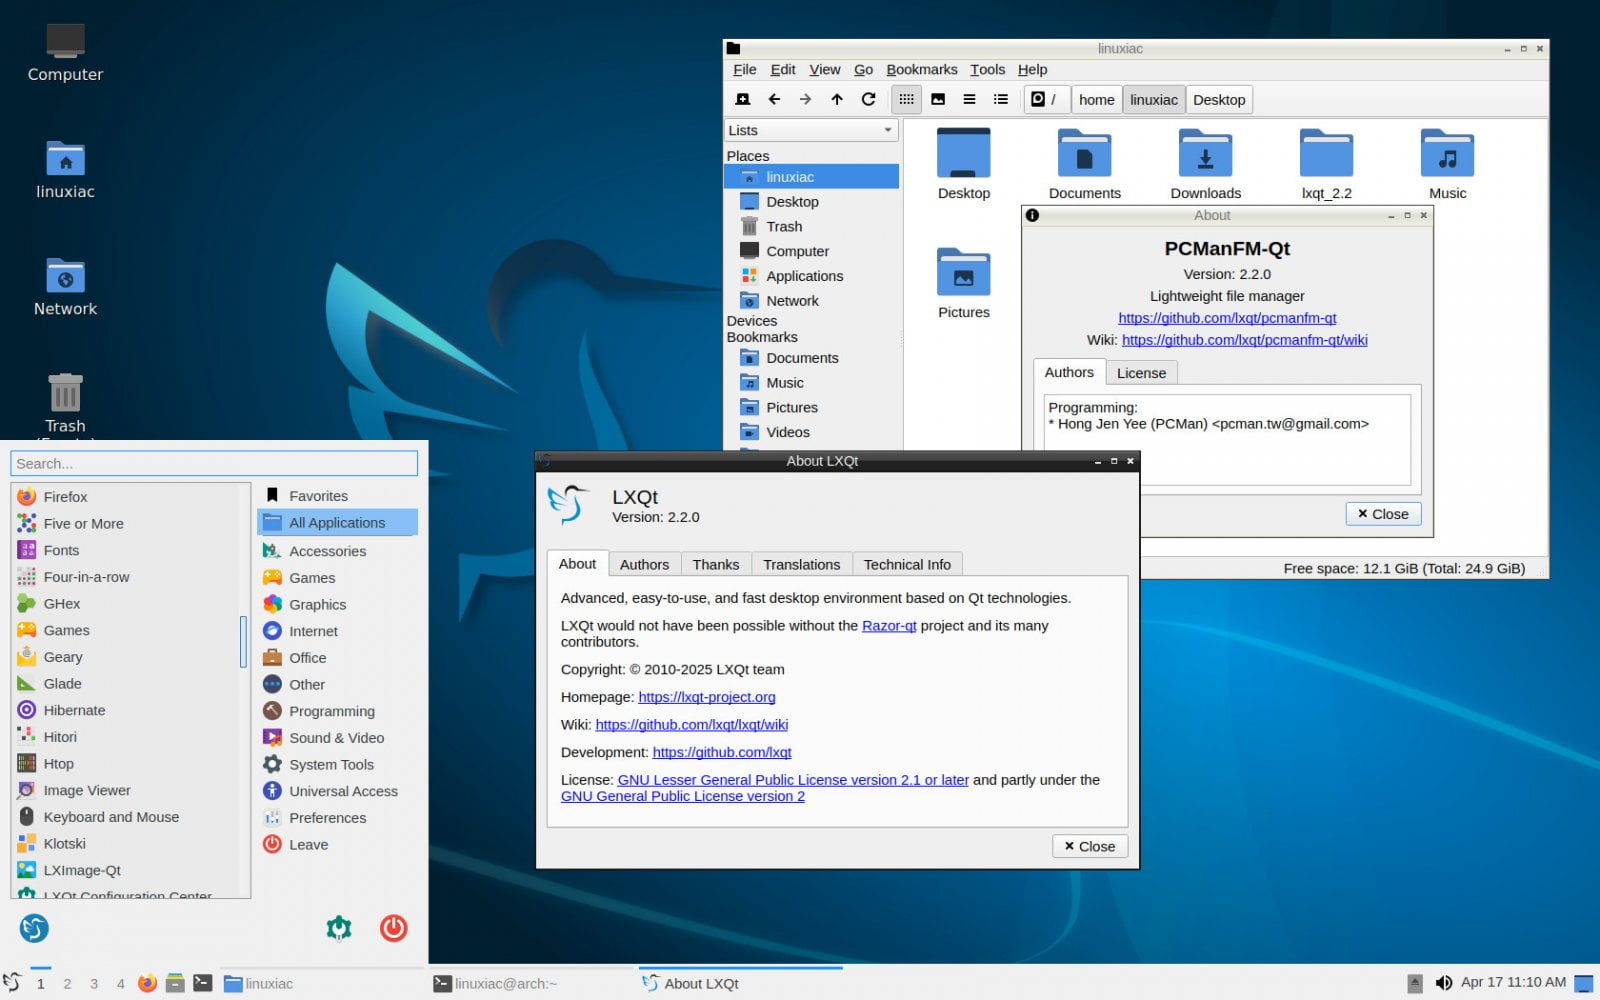This screenshot has height=1000, width=1600.
Task: Click the lxqt-project.org homepage link
Action: click(707, 697)
